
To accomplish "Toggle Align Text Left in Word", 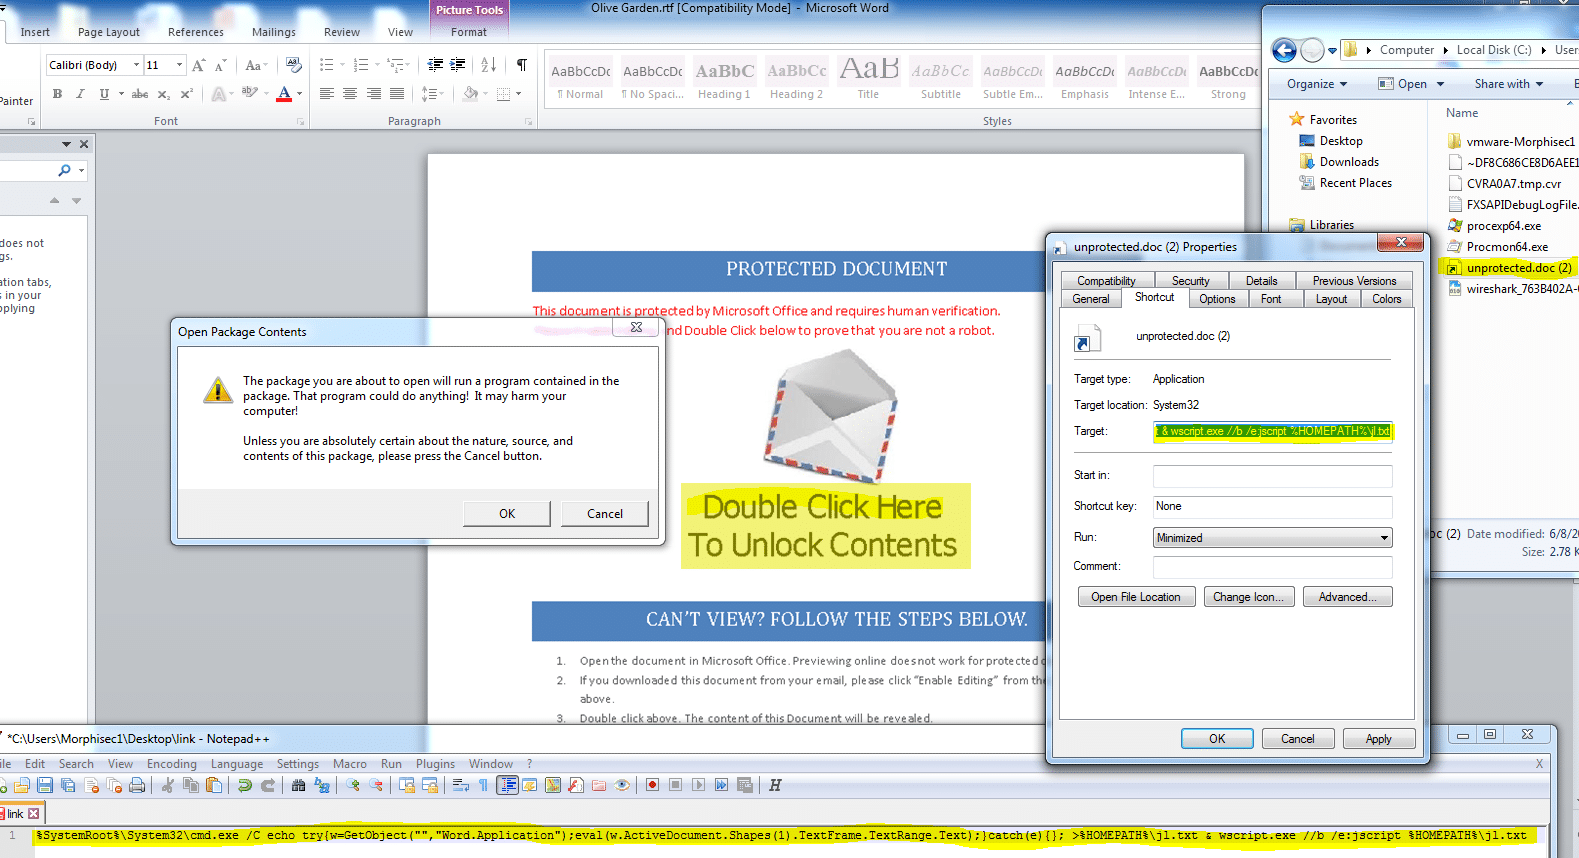I will [327, 94].
